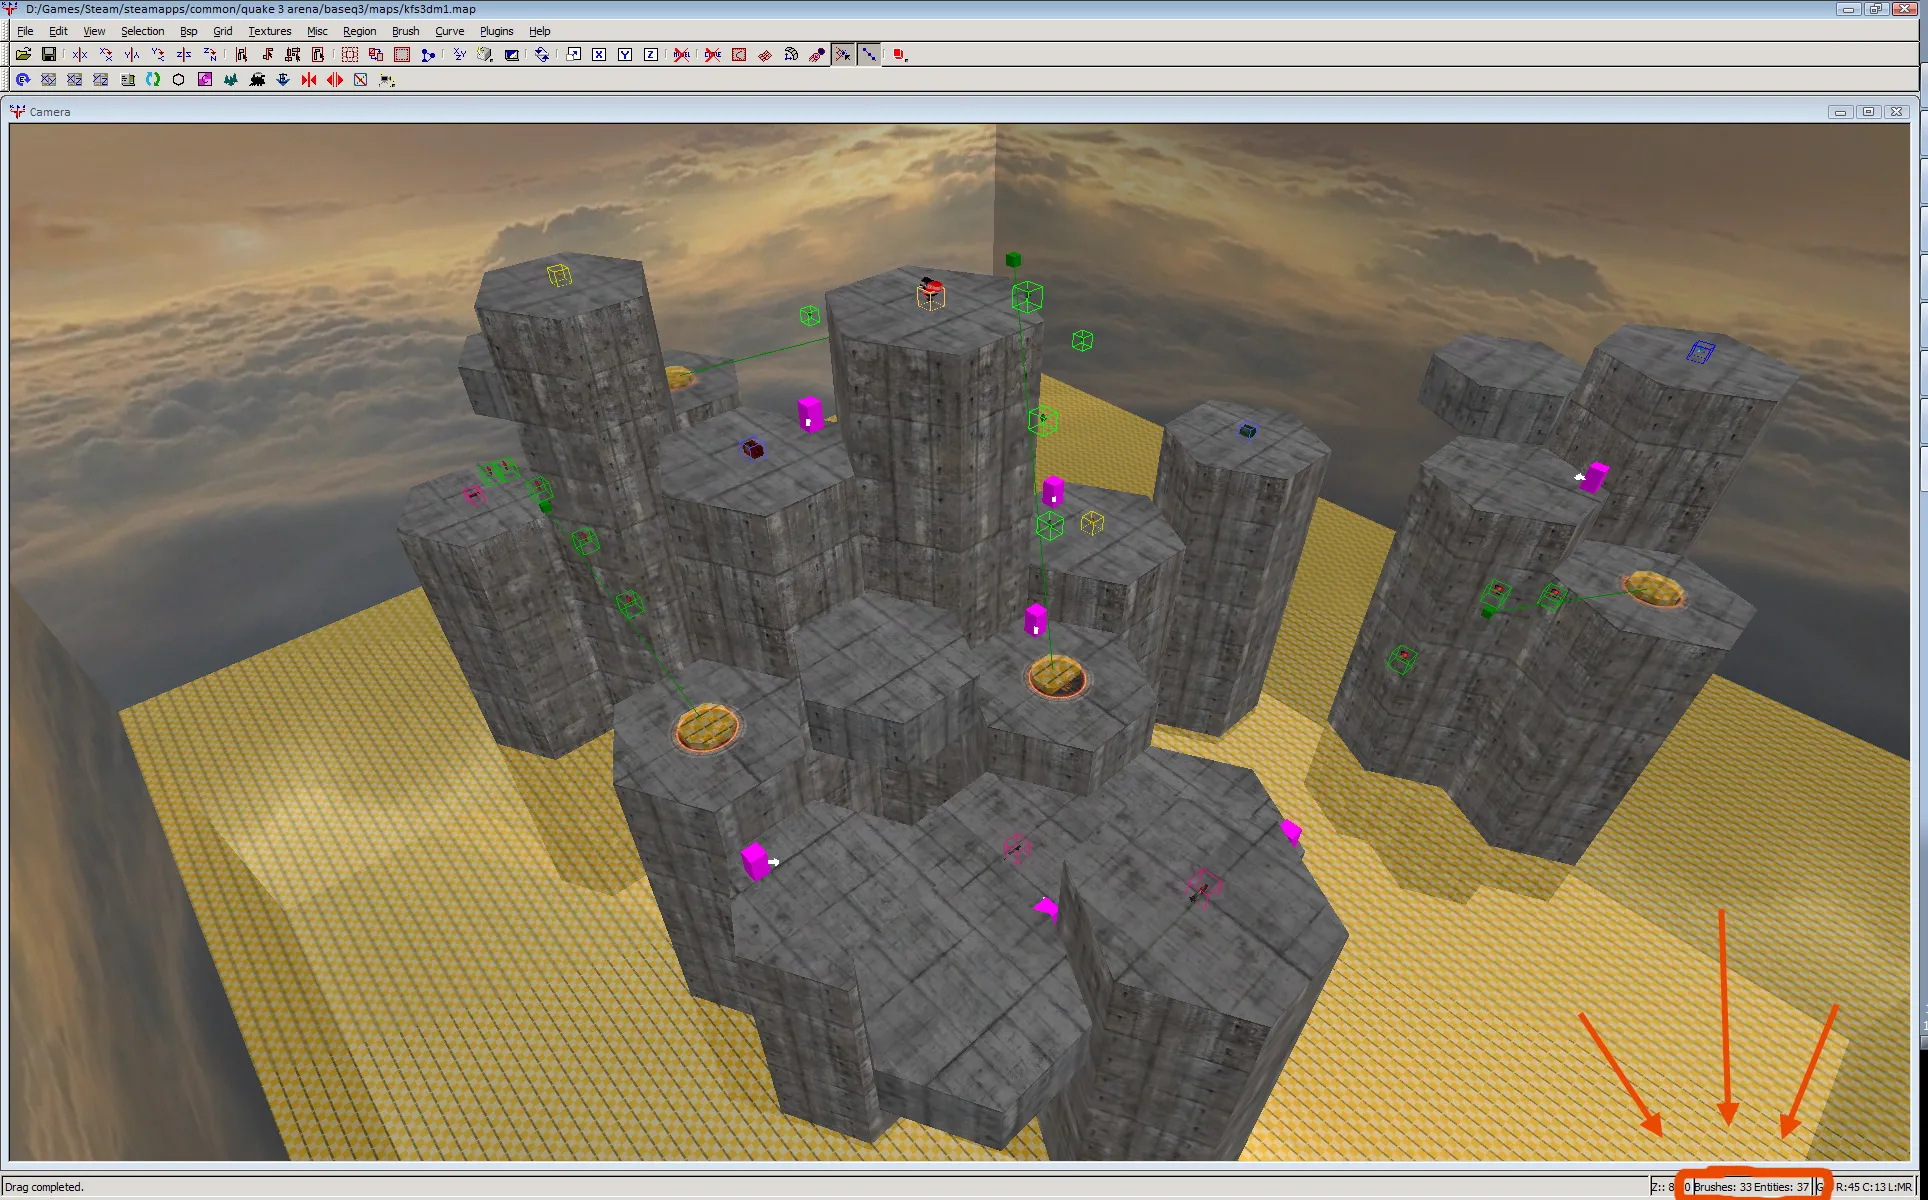Toggle the crossed-out curve filter
Image resolution: width=1928 pixels, height=1200 pixels.
(x=713, y=55)
